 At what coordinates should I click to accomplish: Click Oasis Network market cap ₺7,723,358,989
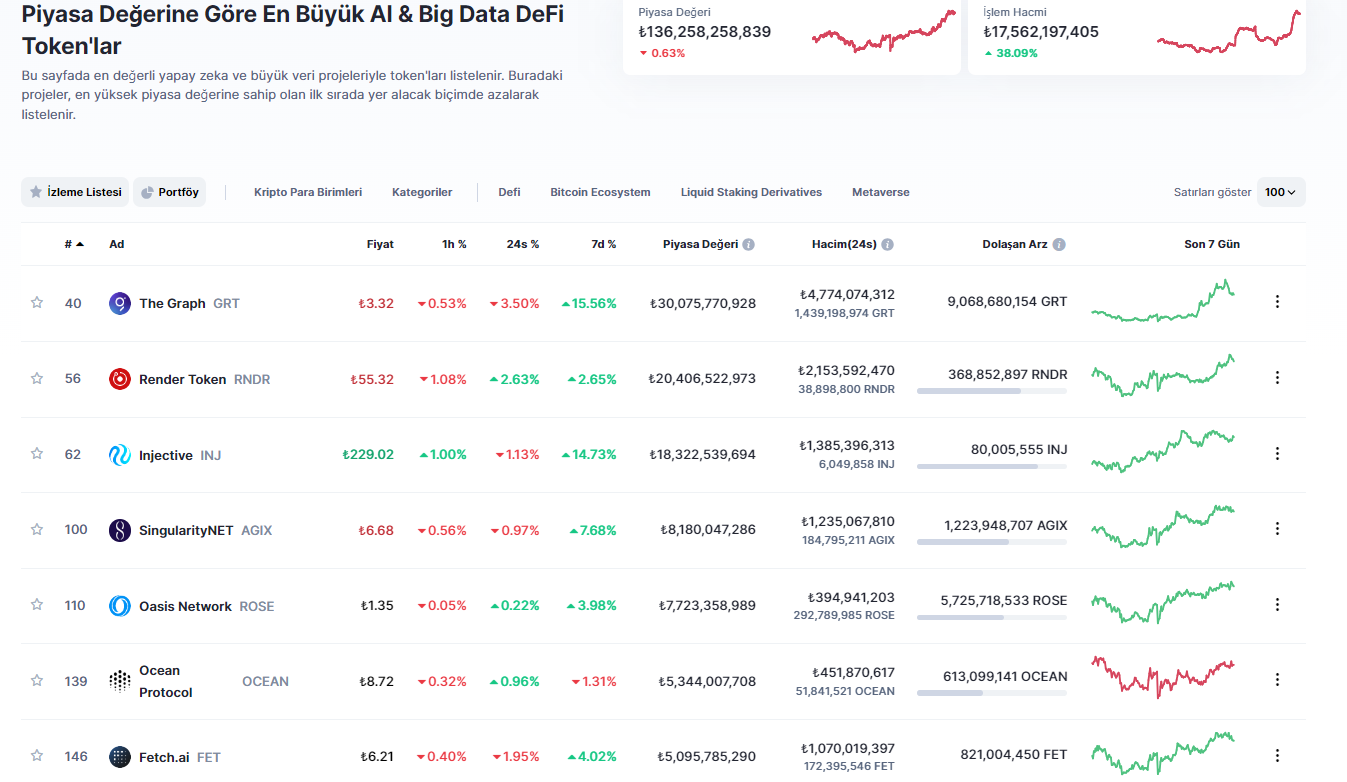tap(707, 606)
